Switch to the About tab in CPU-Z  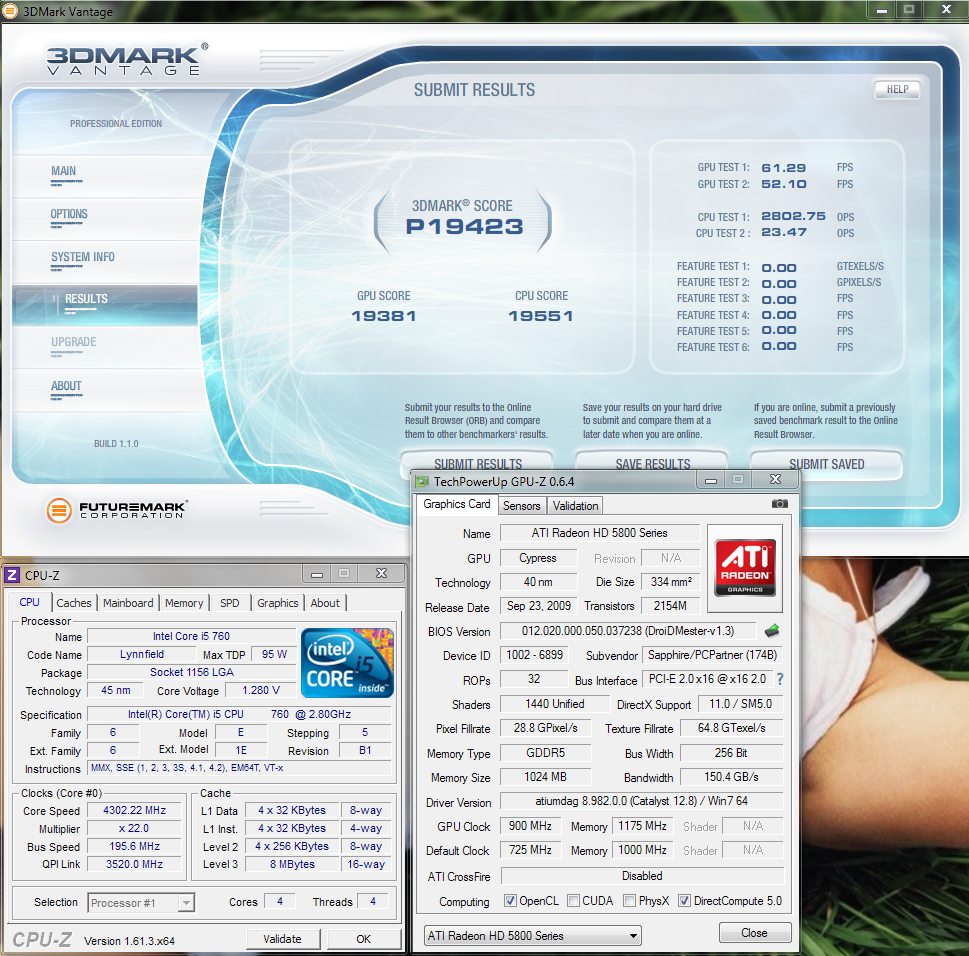click(x=325, y=603)
